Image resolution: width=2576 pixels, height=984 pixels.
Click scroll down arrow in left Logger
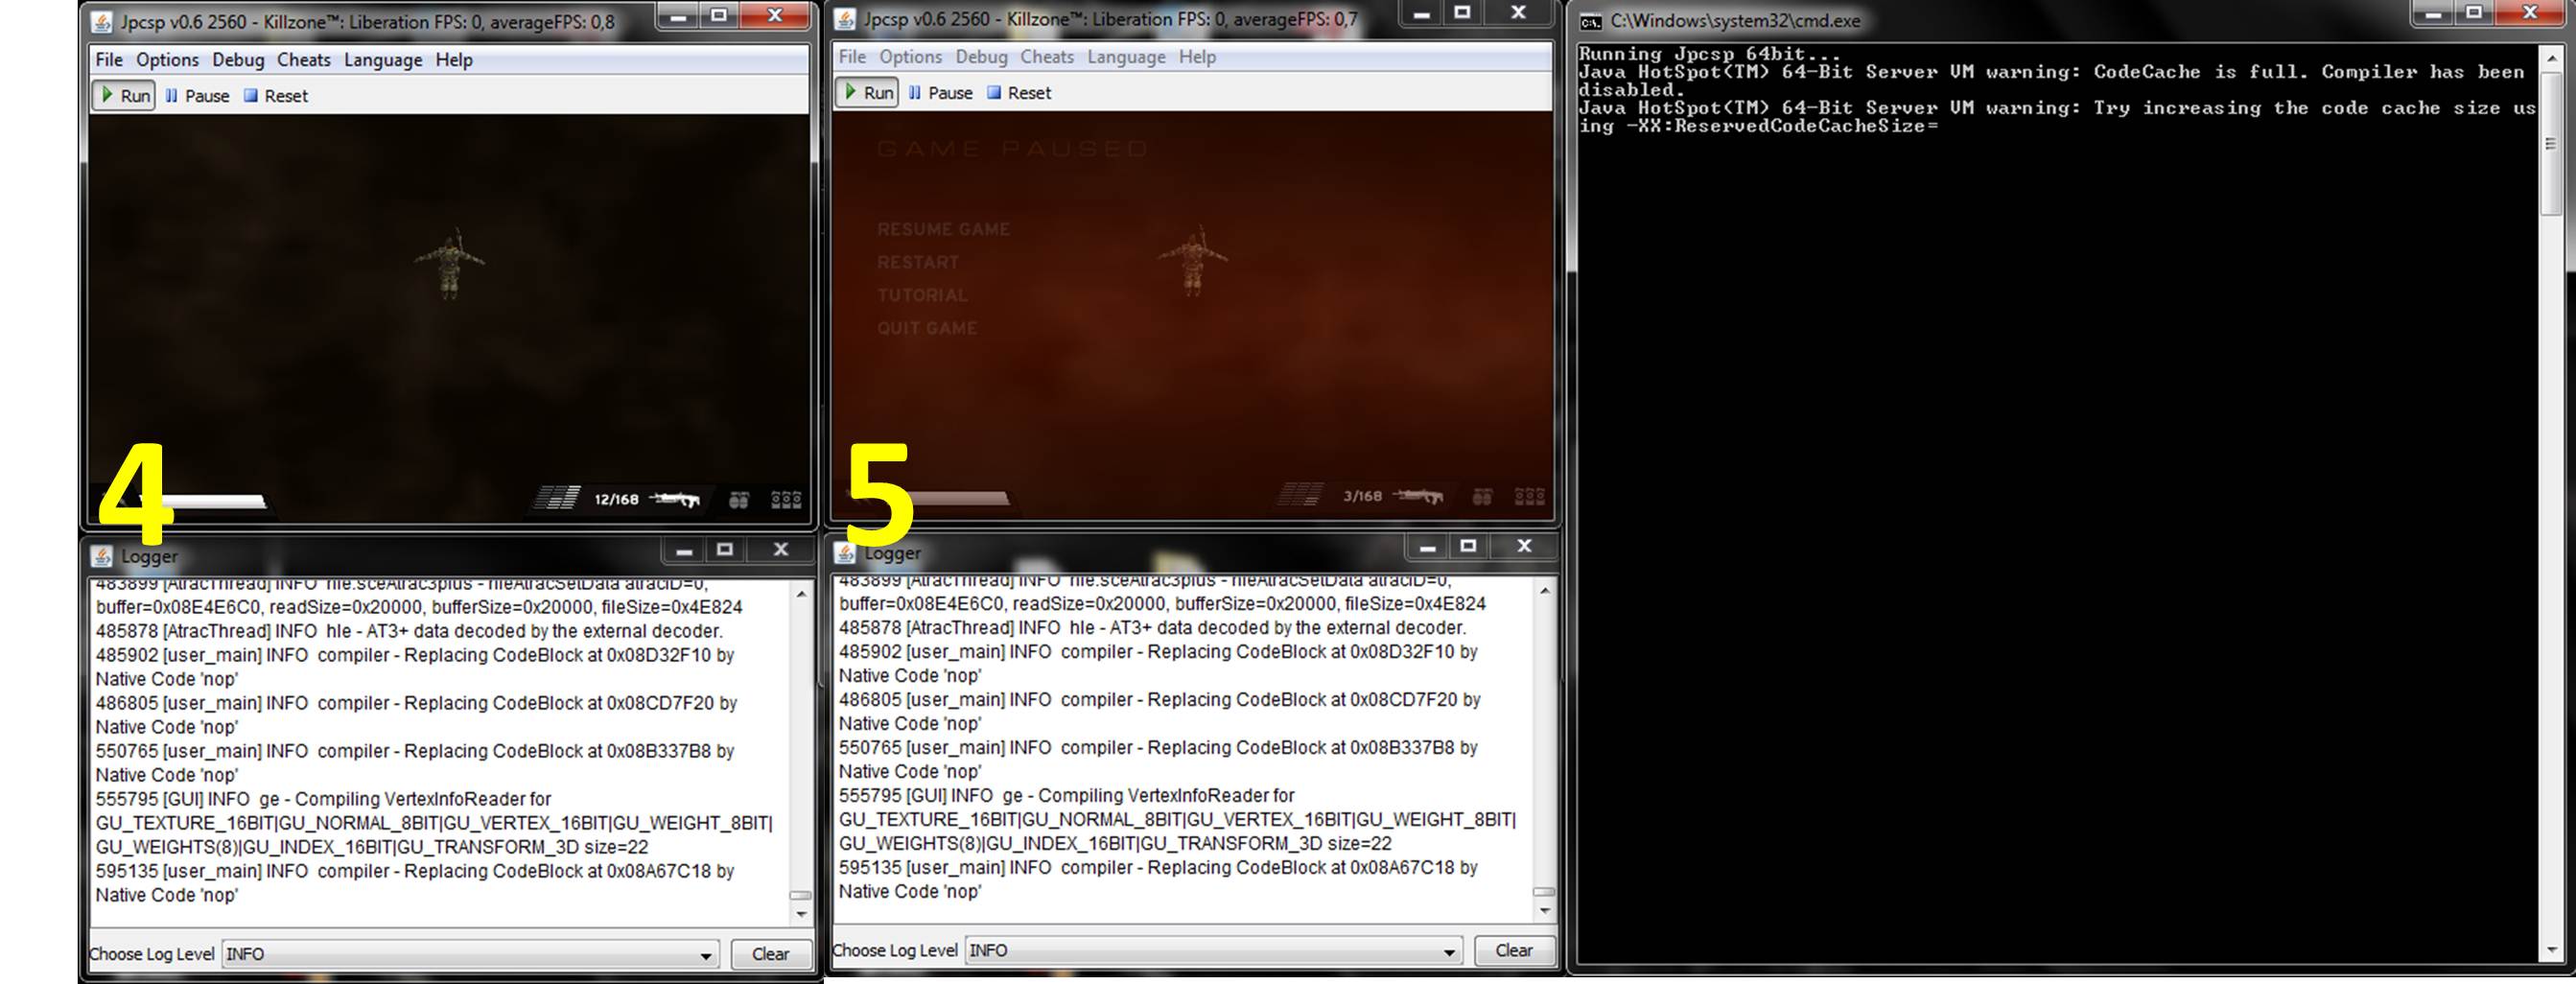(801, 914)
